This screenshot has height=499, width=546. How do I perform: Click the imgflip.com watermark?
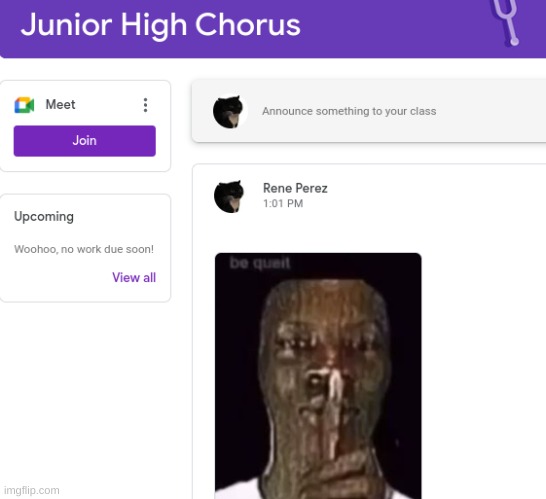(32, 490)
